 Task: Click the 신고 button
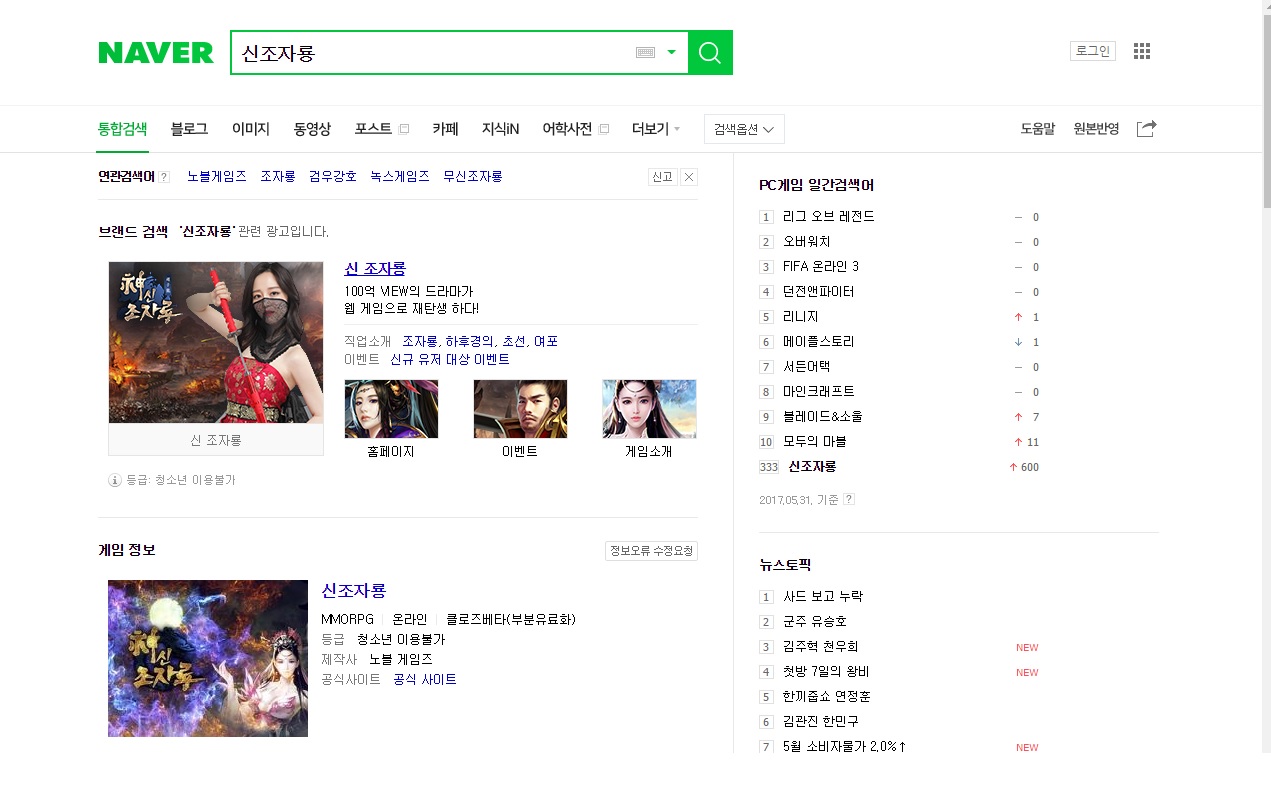[x=662, y=177]
